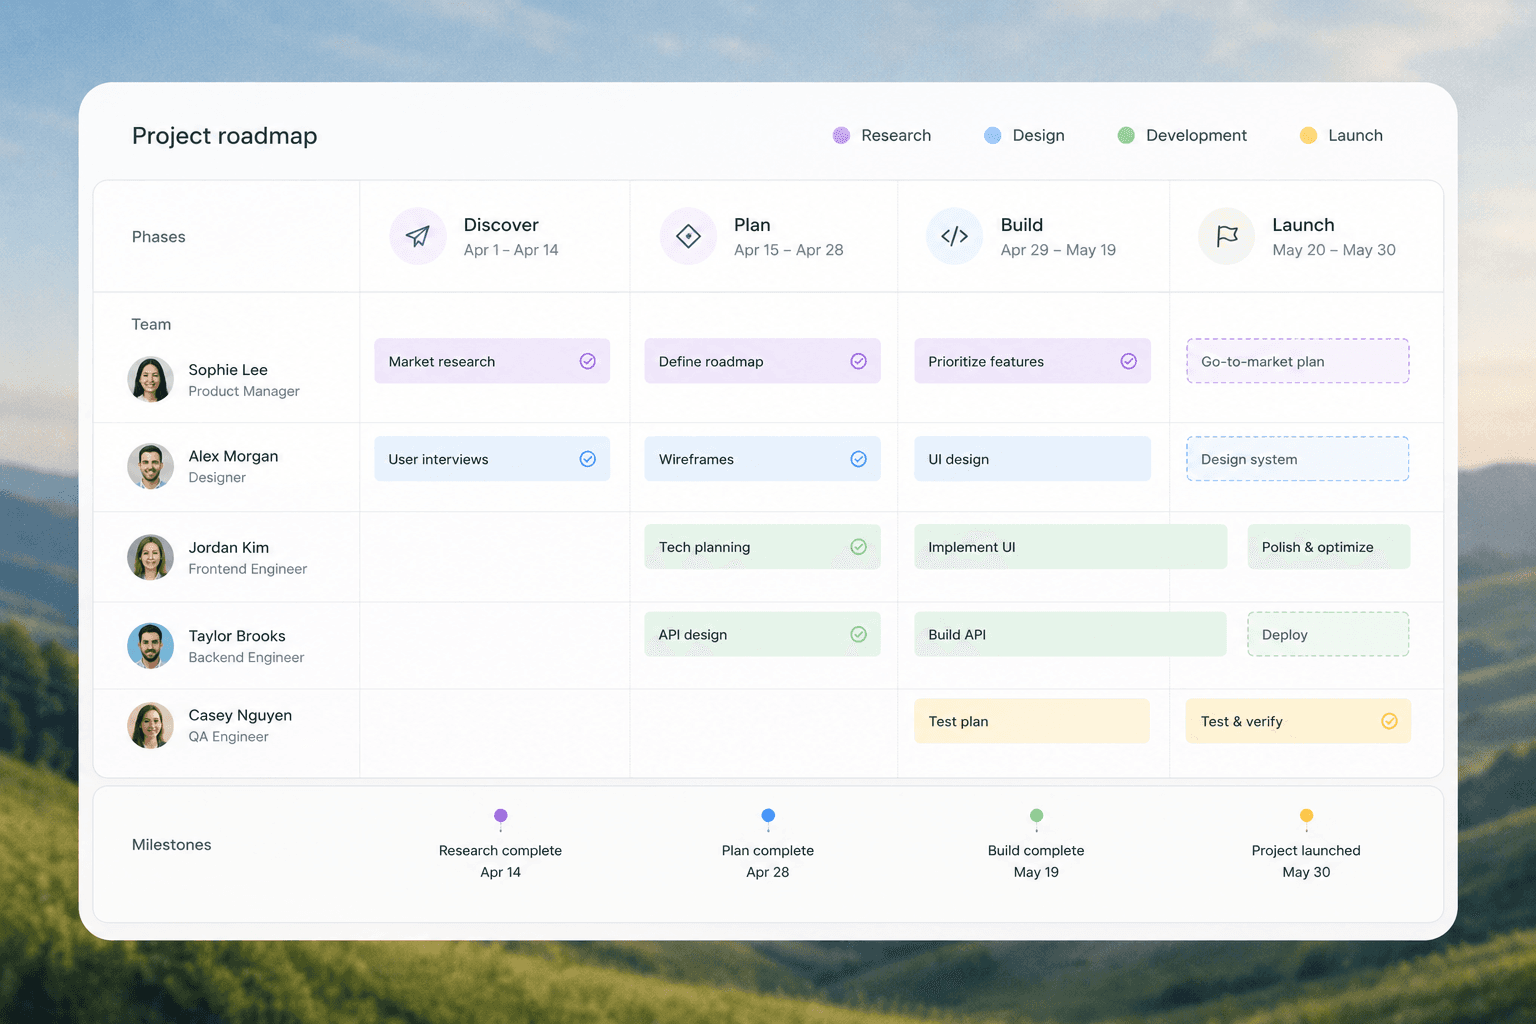Open the Go-to-market plan task card
Image resolution: width=1536 pixels, height=1024 pixels.
pyautogui.click(x=1298, y=361)
